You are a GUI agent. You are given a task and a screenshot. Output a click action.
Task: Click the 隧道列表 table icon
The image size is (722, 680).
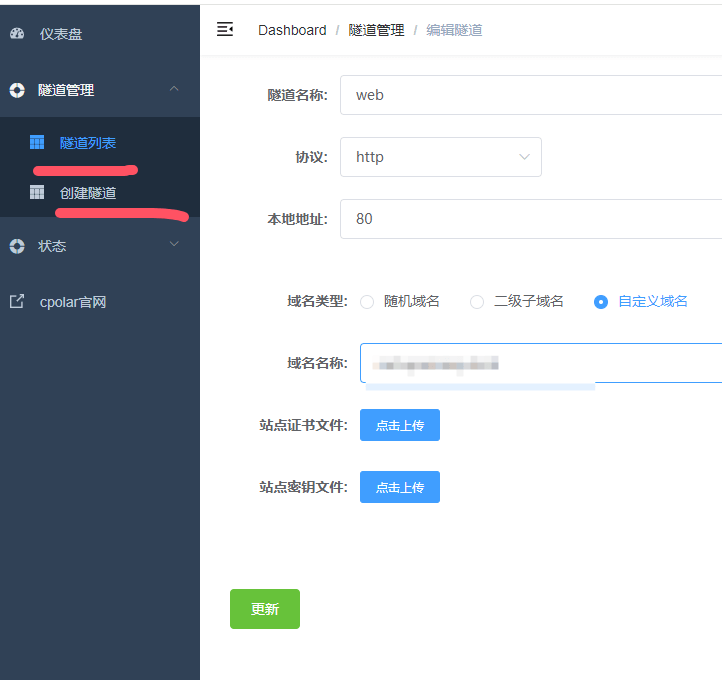pos(37,143)
